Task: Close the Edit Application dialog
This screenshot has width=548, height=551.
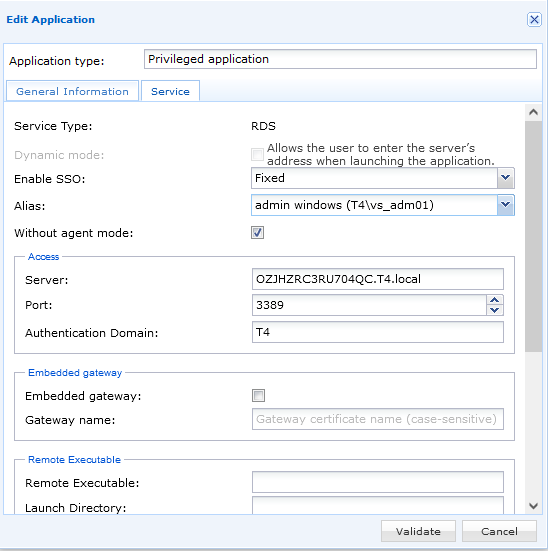Action: click(x=534, y=20)
